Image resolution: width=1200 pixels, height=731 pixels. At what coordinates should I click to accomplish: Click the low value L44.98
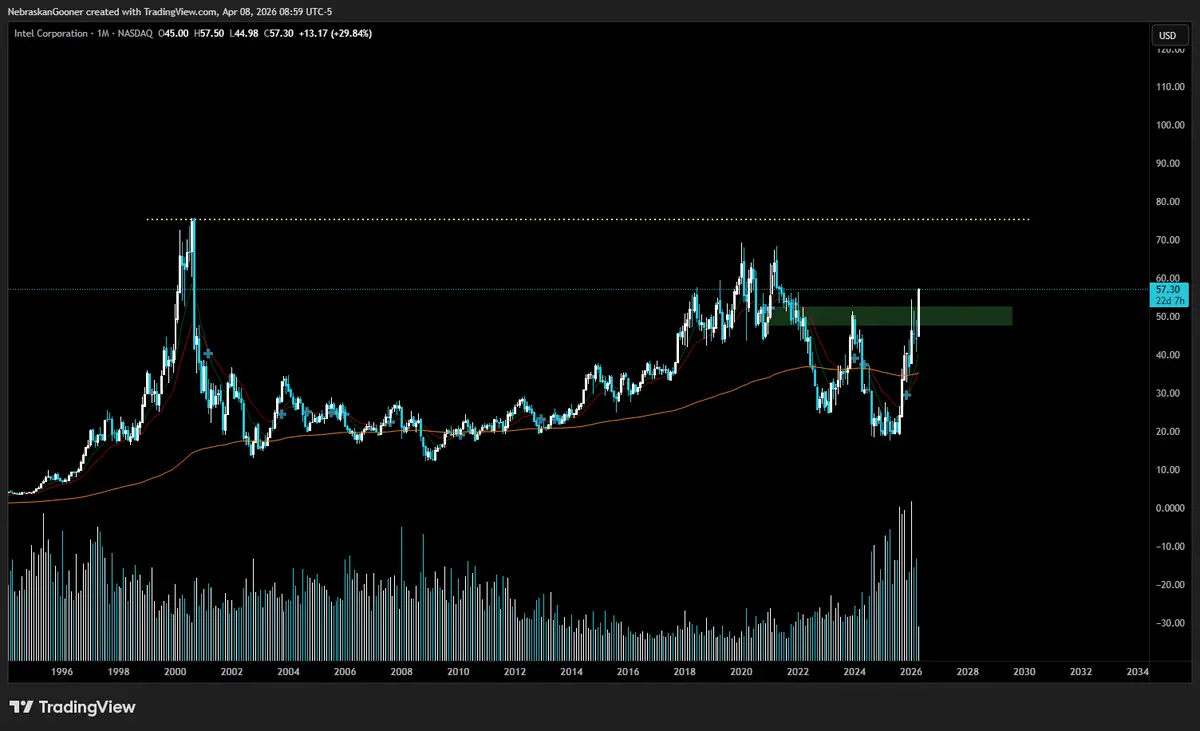point(242,34)
